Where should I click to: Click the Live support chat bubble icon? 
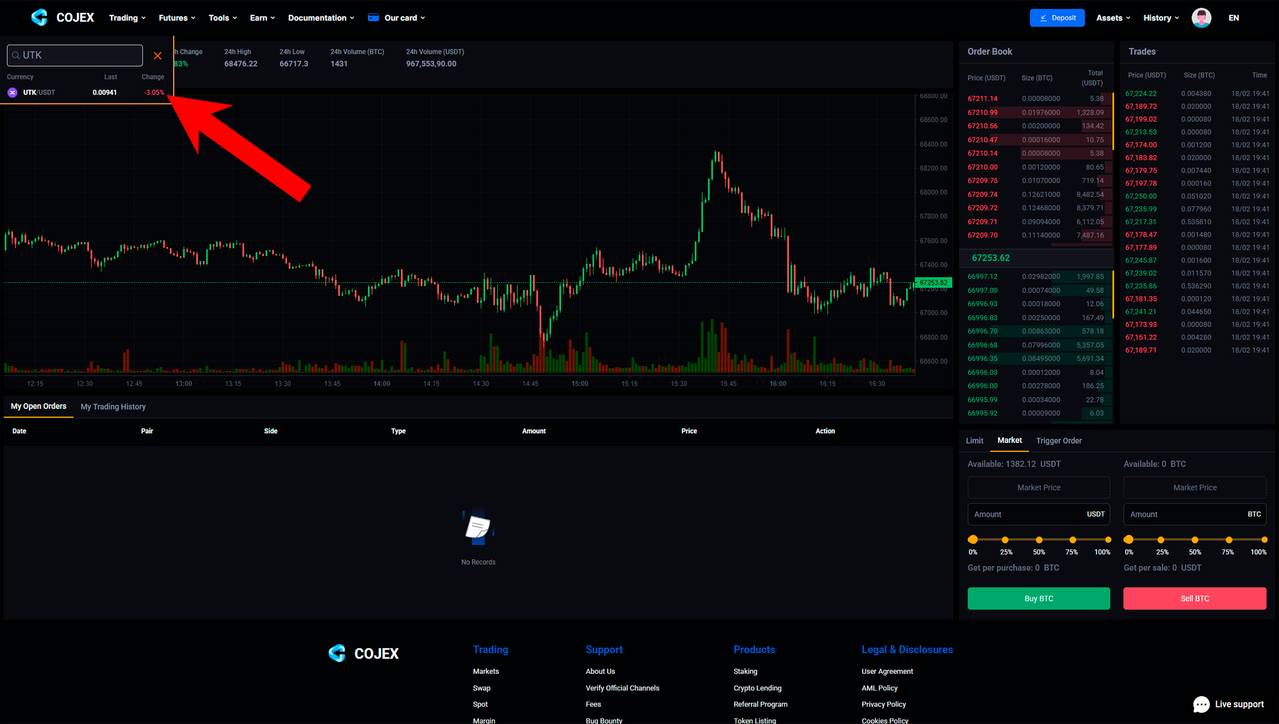1201,704
